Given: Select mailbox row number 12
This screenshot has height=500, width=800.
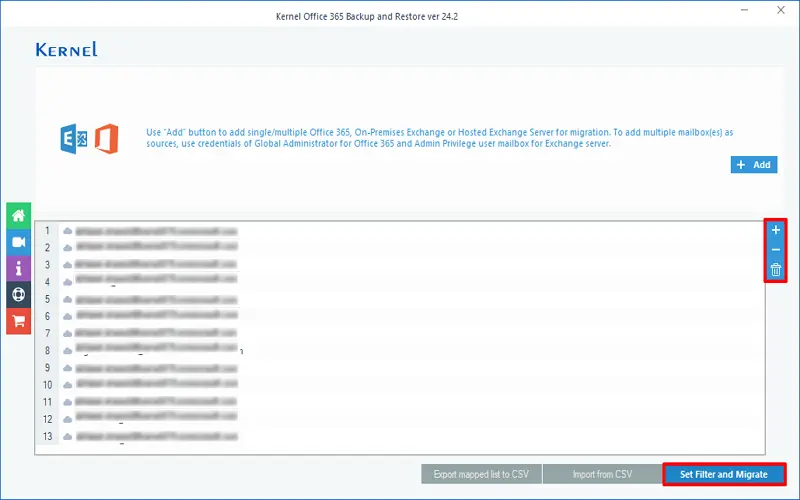Looking at the screenshot, I should click(400, 419).
